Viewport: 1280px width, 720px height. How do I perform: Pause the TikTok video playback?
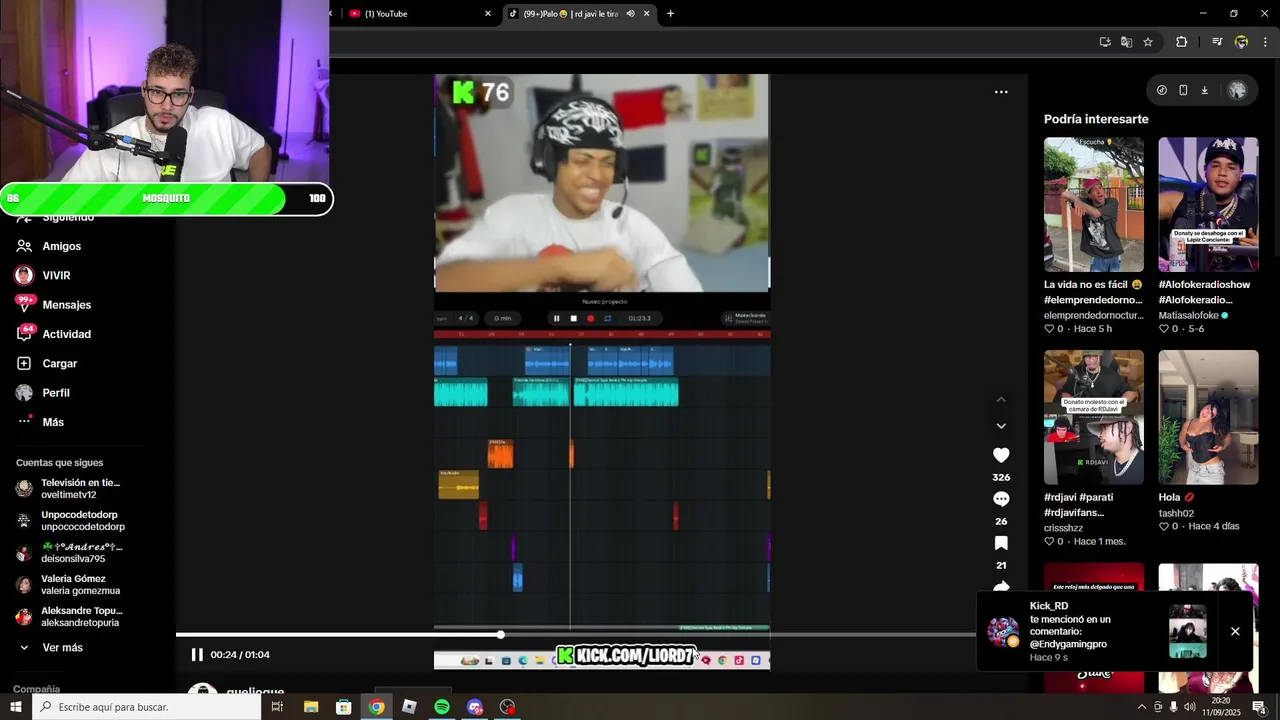pos(197,655)
